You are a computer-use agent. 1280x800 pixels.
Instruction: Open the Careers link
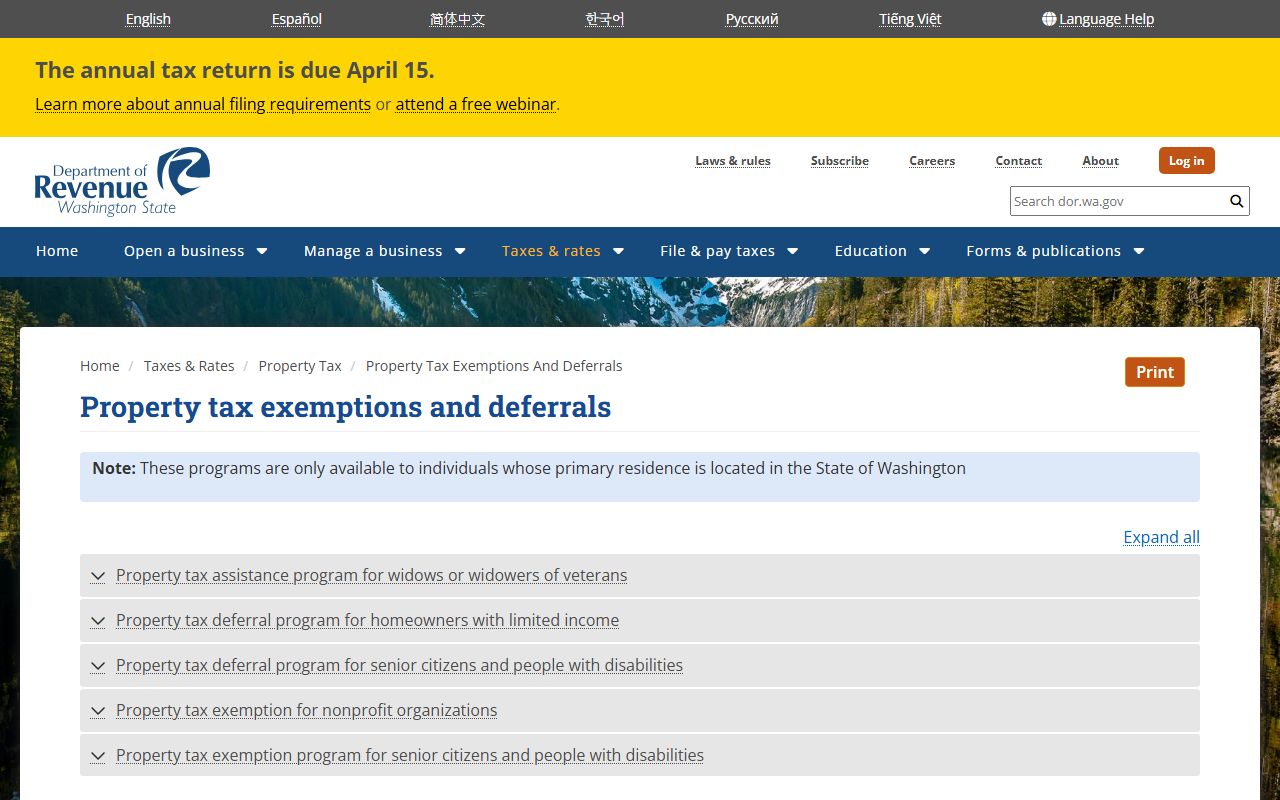click(932, 161)
